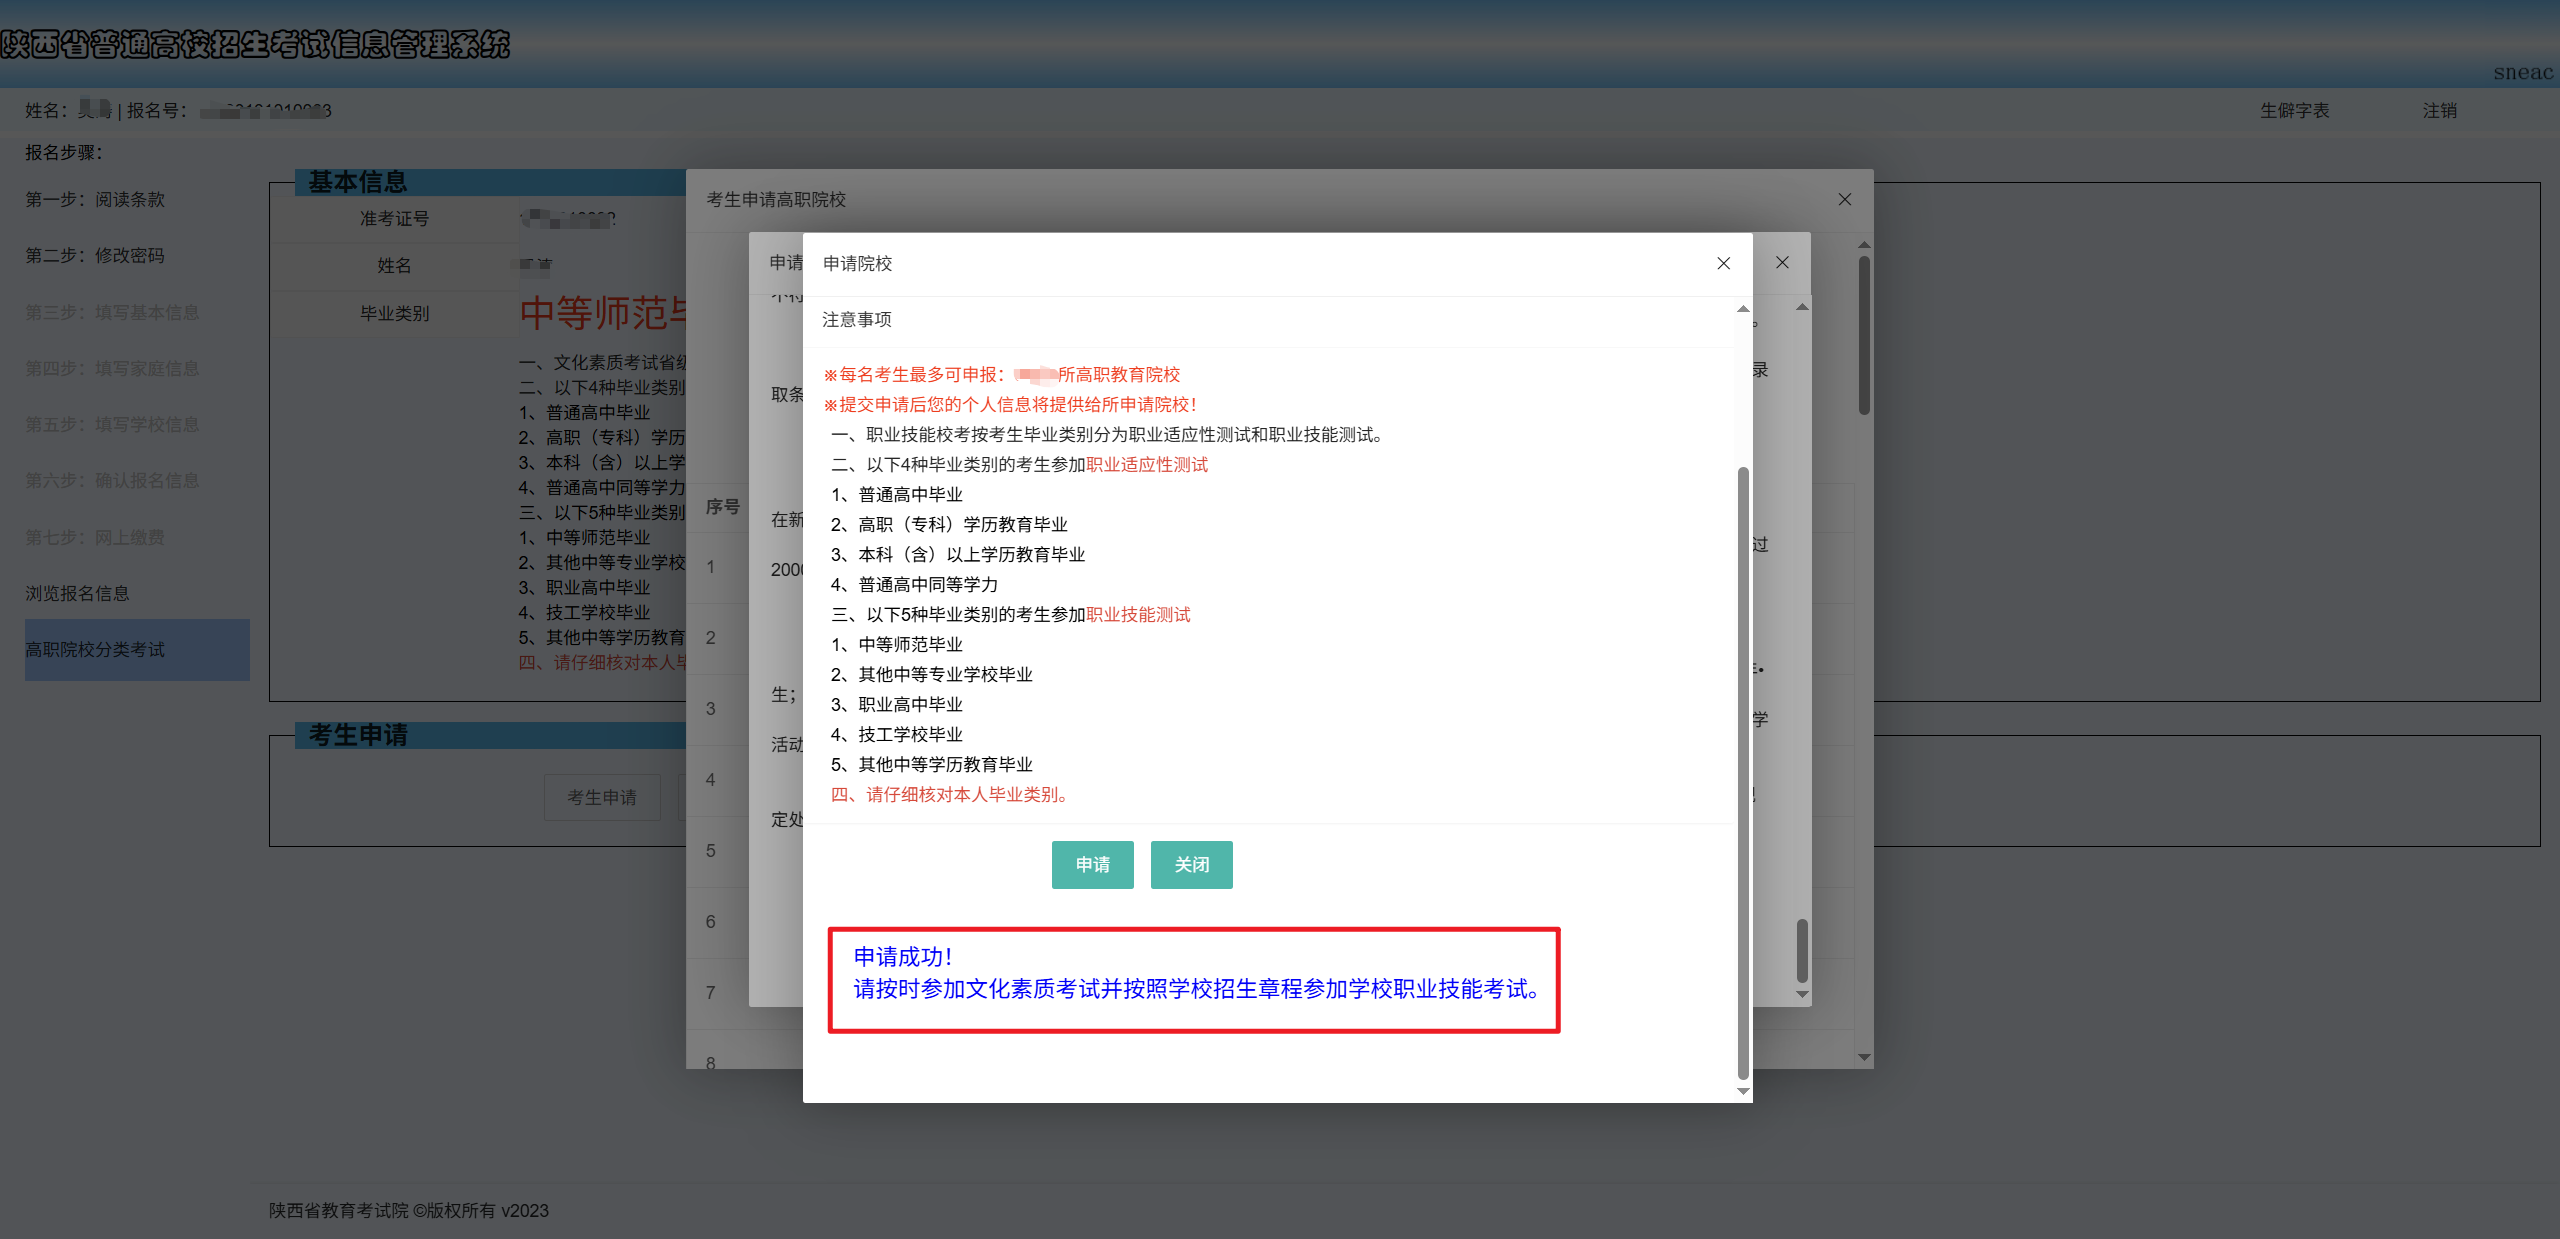This screenshot has height=1239, width=2560.
Task: Click the inner scrollbar up arrow
Action: coord(1742,309)
